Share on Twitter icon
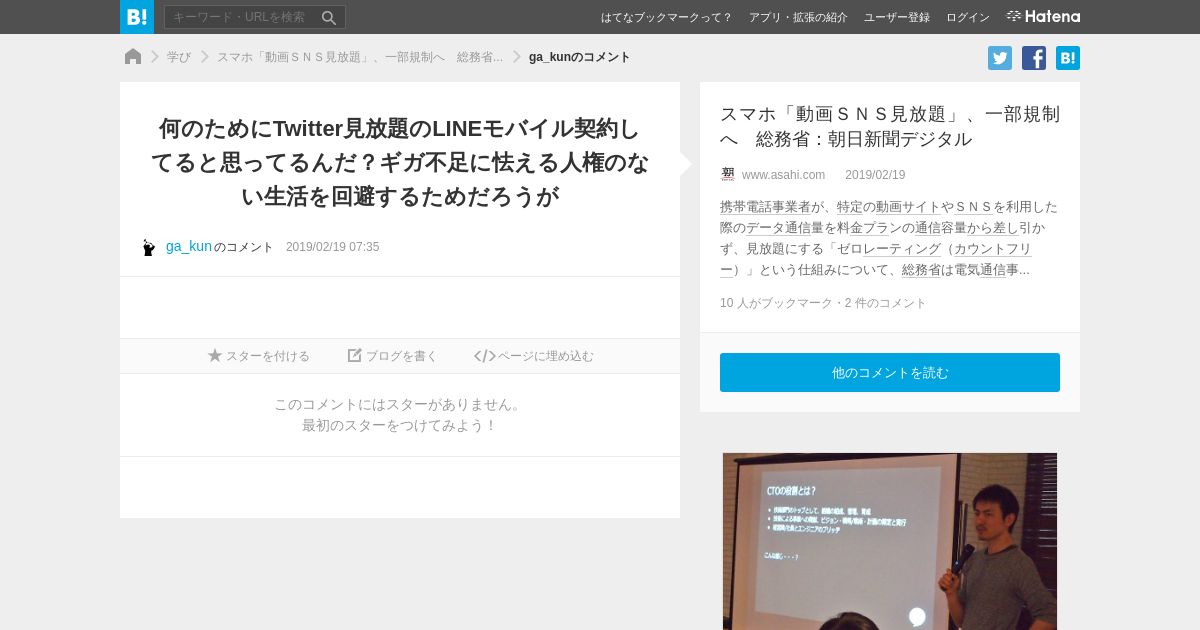The width and height of the screenshot is (1200, 630). pyautogui.click(x=1000, y=58)
